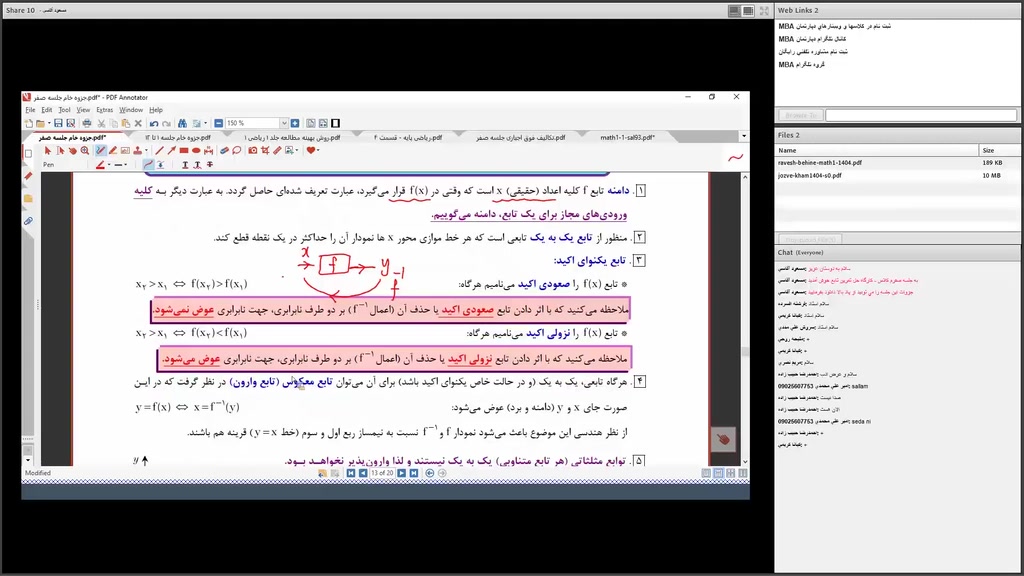Image resolution: width=1024 pixels, height=576 pixels.
Task: Click the zoom in plus button
Action: pos(295,123)
